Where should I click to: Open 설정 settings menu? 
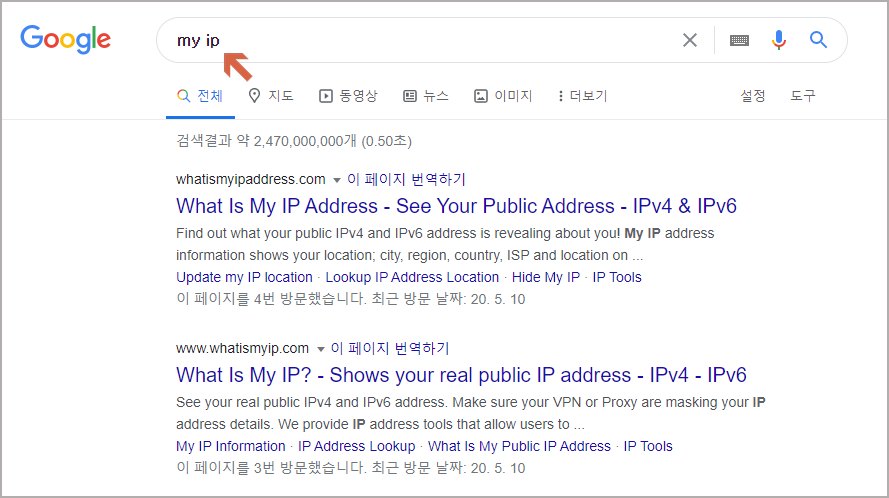752,96
